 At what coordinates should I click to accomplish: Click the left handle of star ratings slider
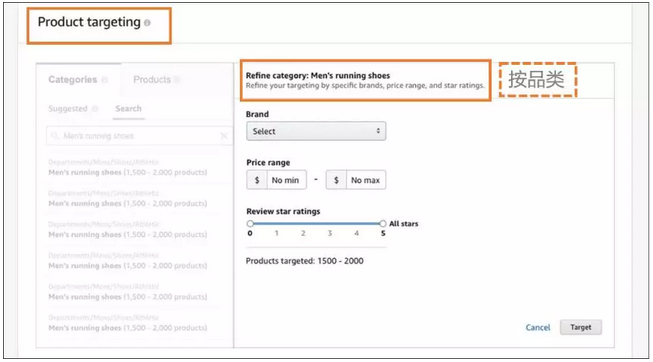tap(250, 224)
